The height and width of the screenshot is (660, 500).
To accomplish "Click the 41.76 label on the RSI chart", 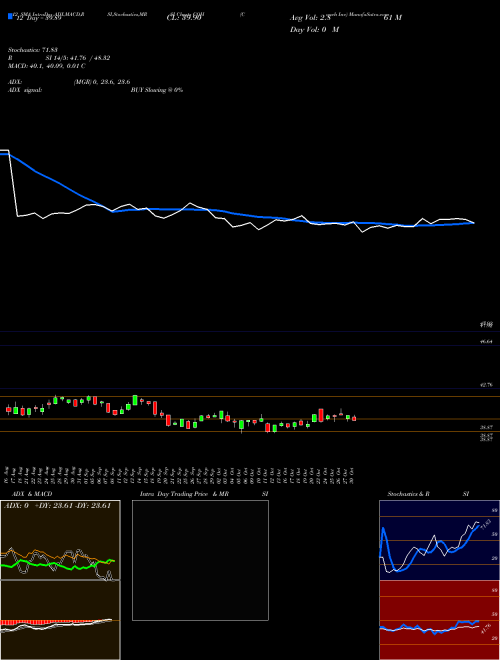I will point(486,629).
